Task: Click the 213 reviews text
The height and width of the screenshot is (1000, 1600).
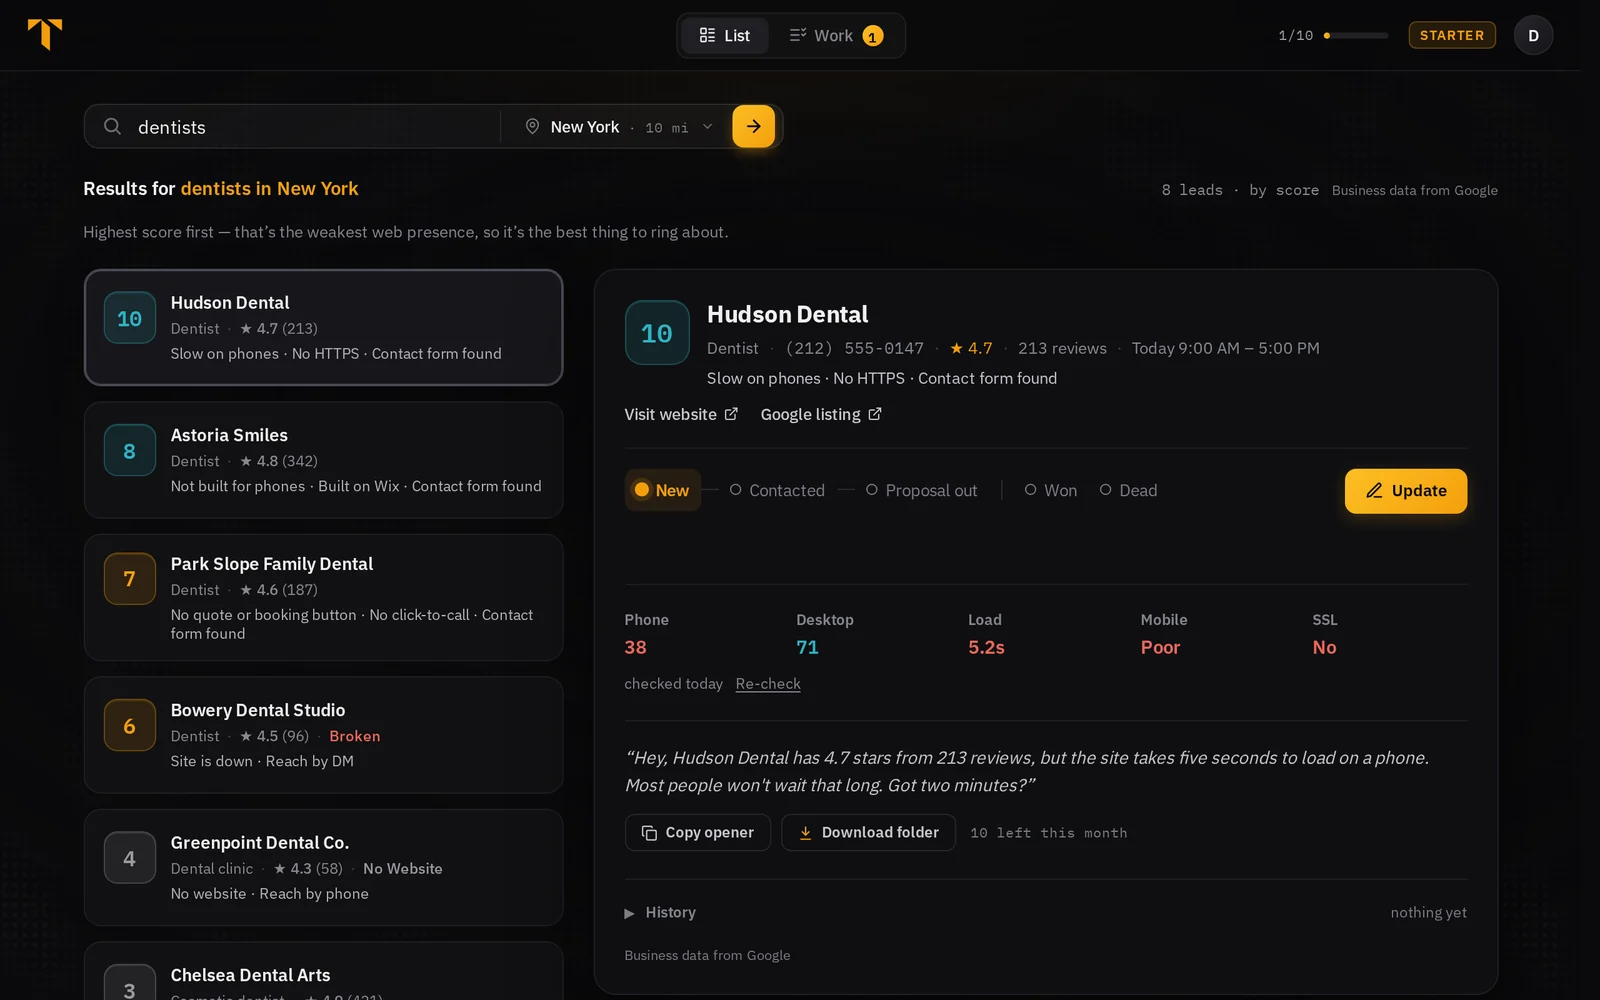Action: click(1062, 348)
